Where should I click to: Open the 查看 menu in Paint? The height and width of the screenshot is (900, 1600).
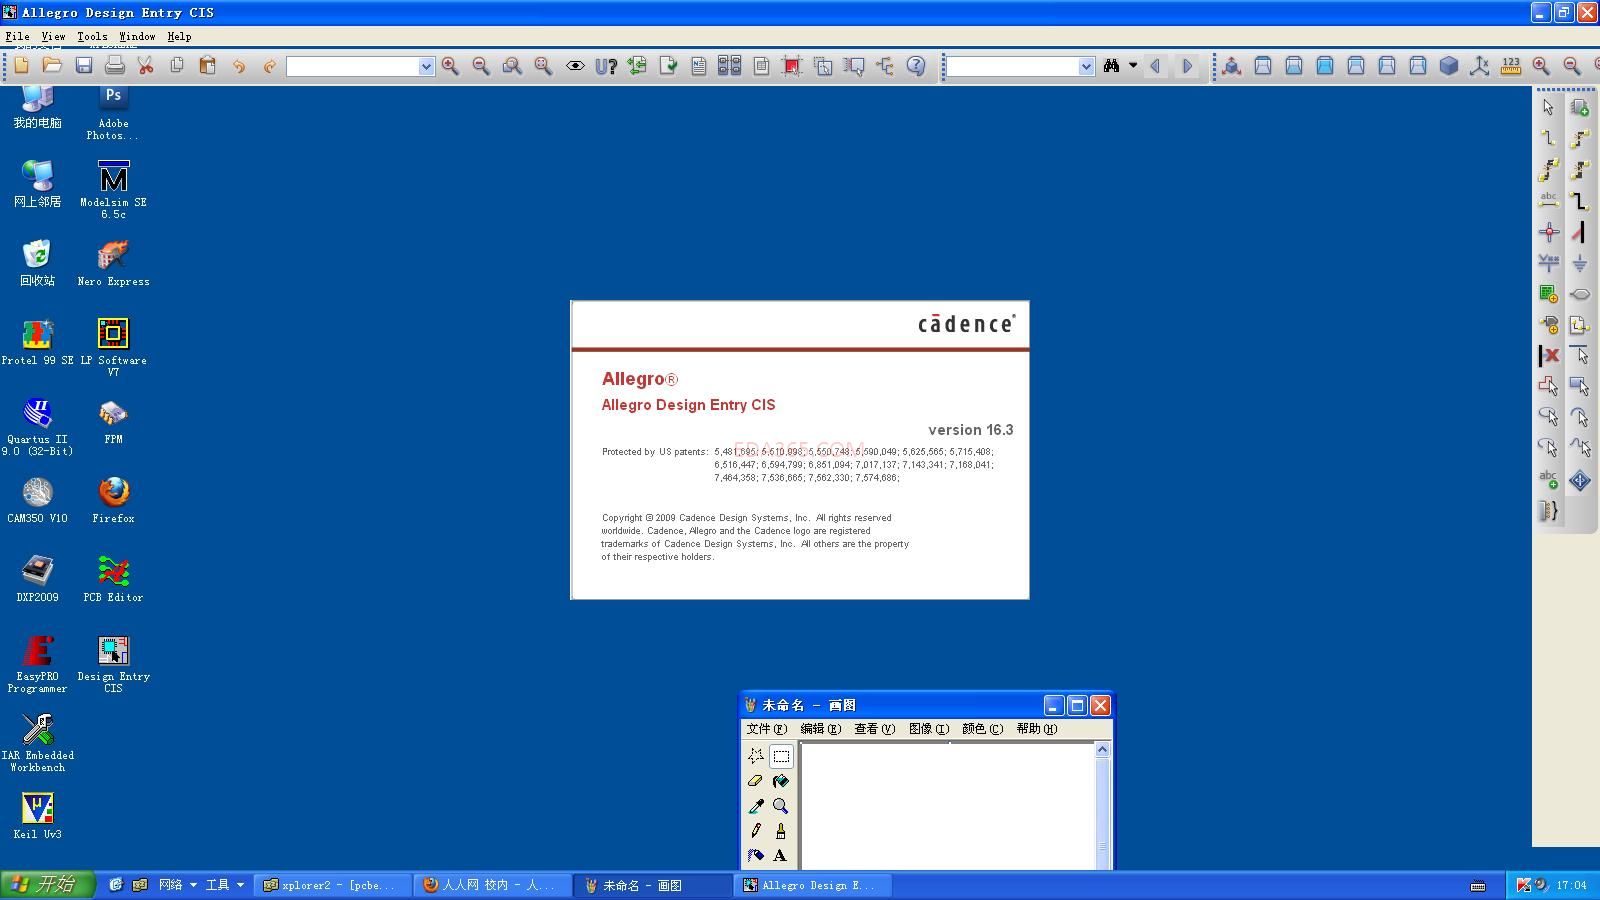coord(874,729)
